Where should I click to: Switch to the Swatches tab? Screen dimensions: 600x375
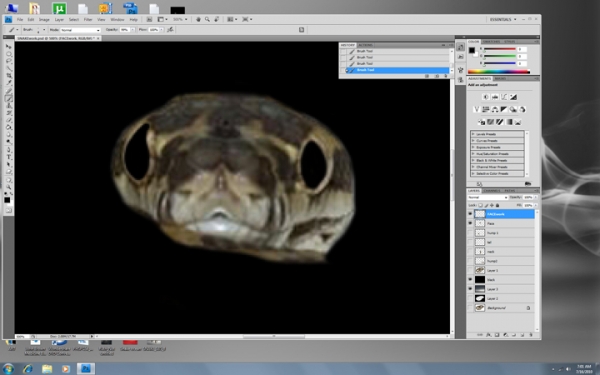pyautogui.click(x=491, y=41)
